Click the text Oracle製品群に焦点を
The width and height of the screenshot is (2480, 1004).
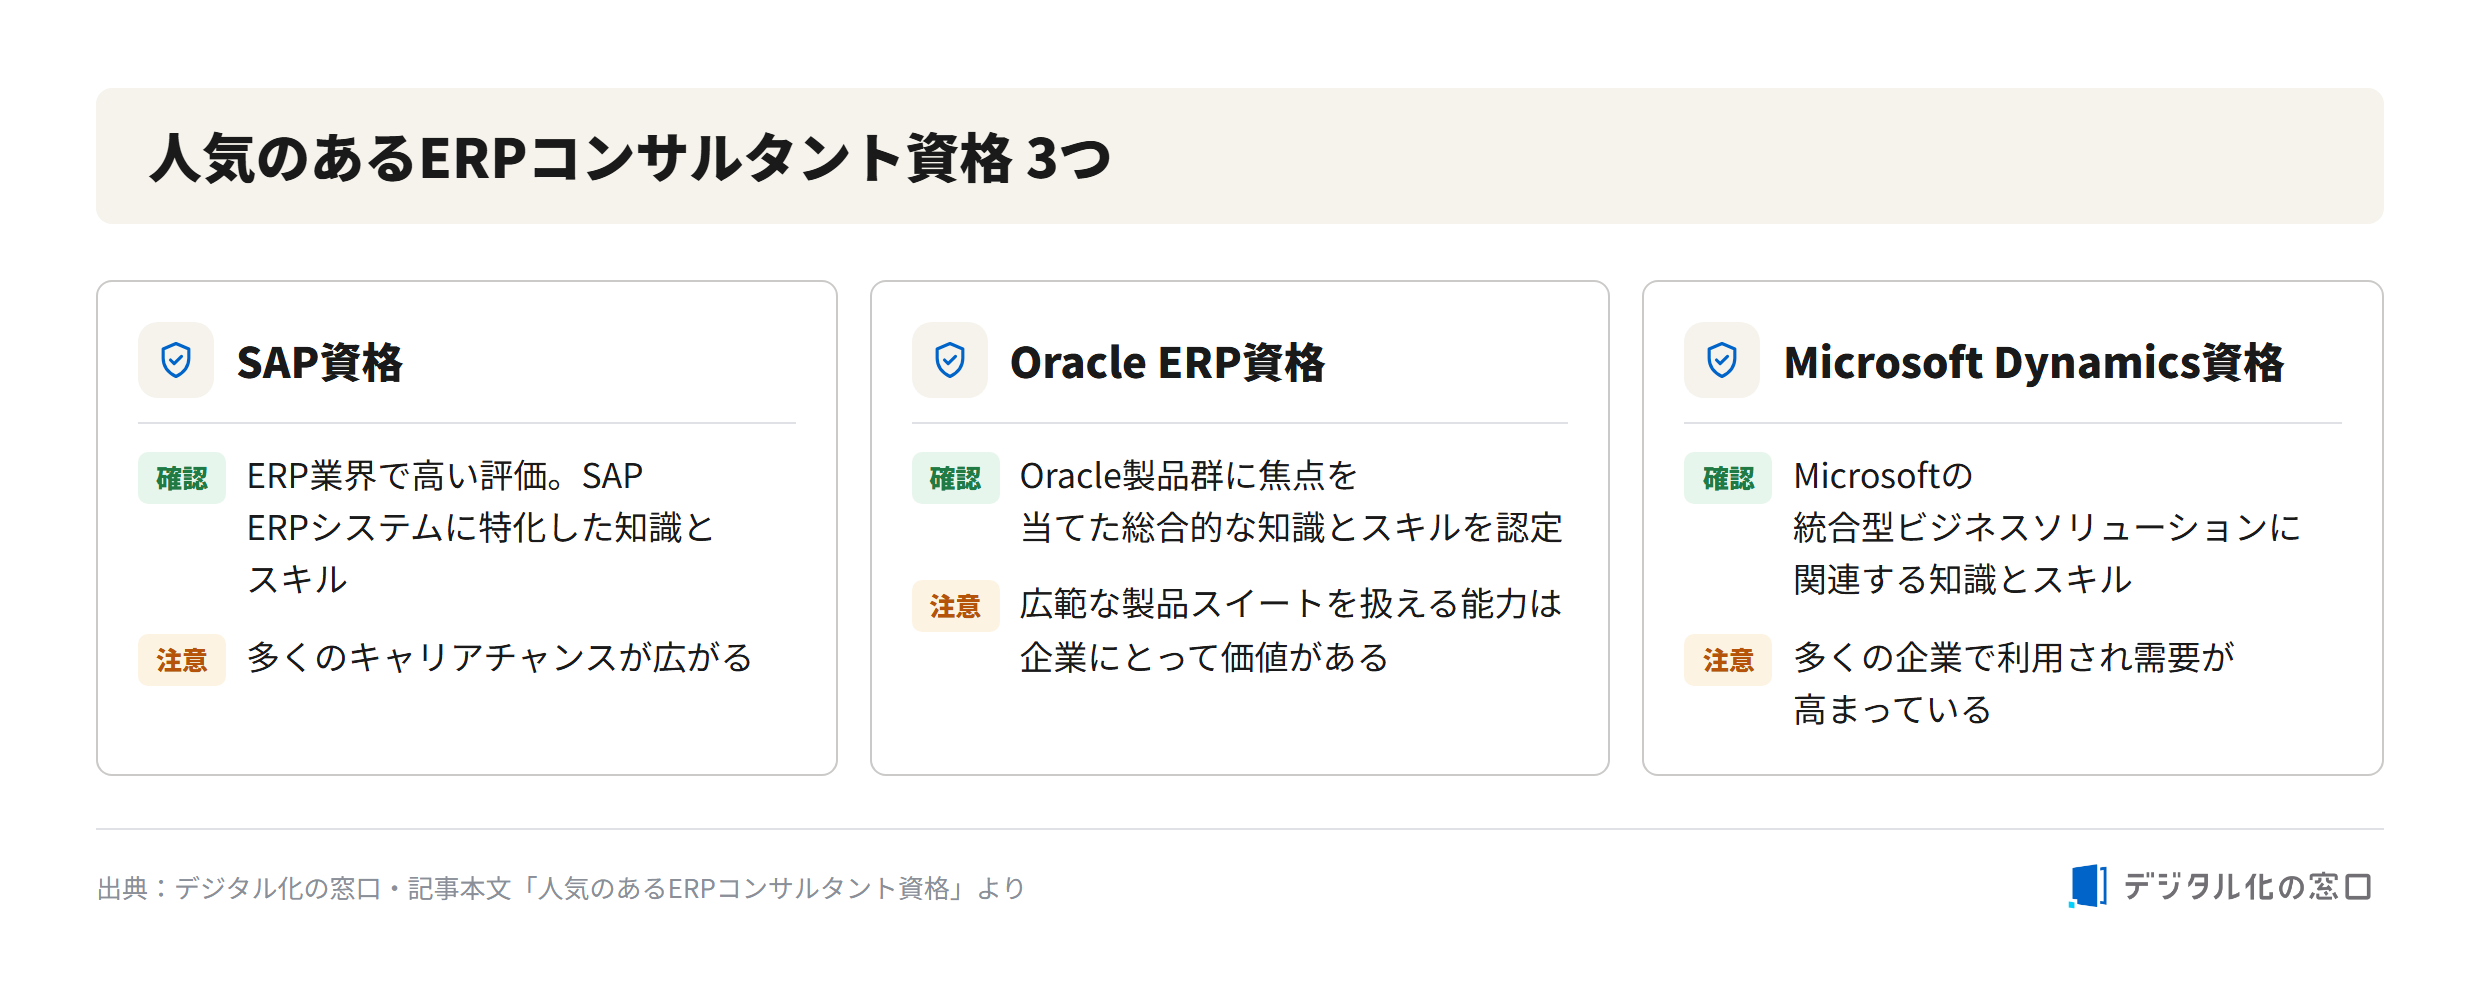[x=1188, y=476]
